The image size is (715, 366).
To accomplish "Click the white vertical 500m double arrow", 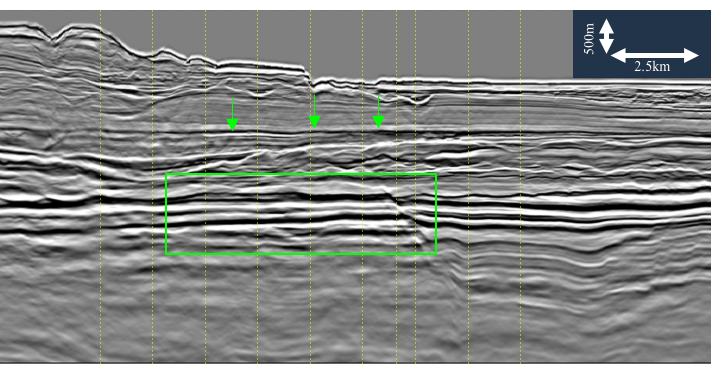I will pyautogui.click(x=606, y=36).
